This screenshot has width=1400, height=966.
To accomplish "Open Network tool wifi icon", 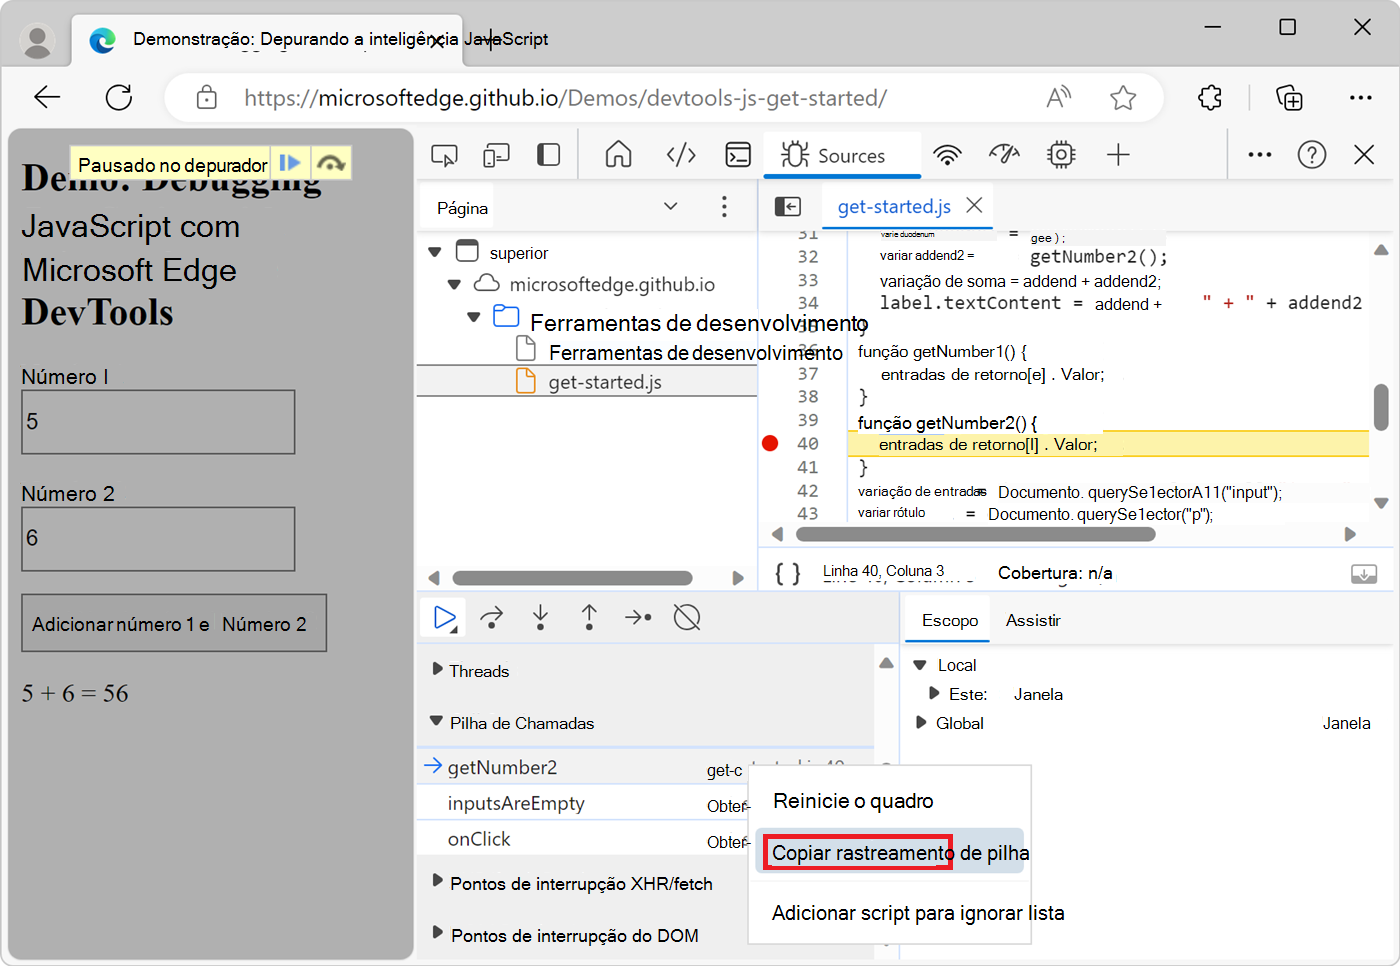I will [947, 155].
